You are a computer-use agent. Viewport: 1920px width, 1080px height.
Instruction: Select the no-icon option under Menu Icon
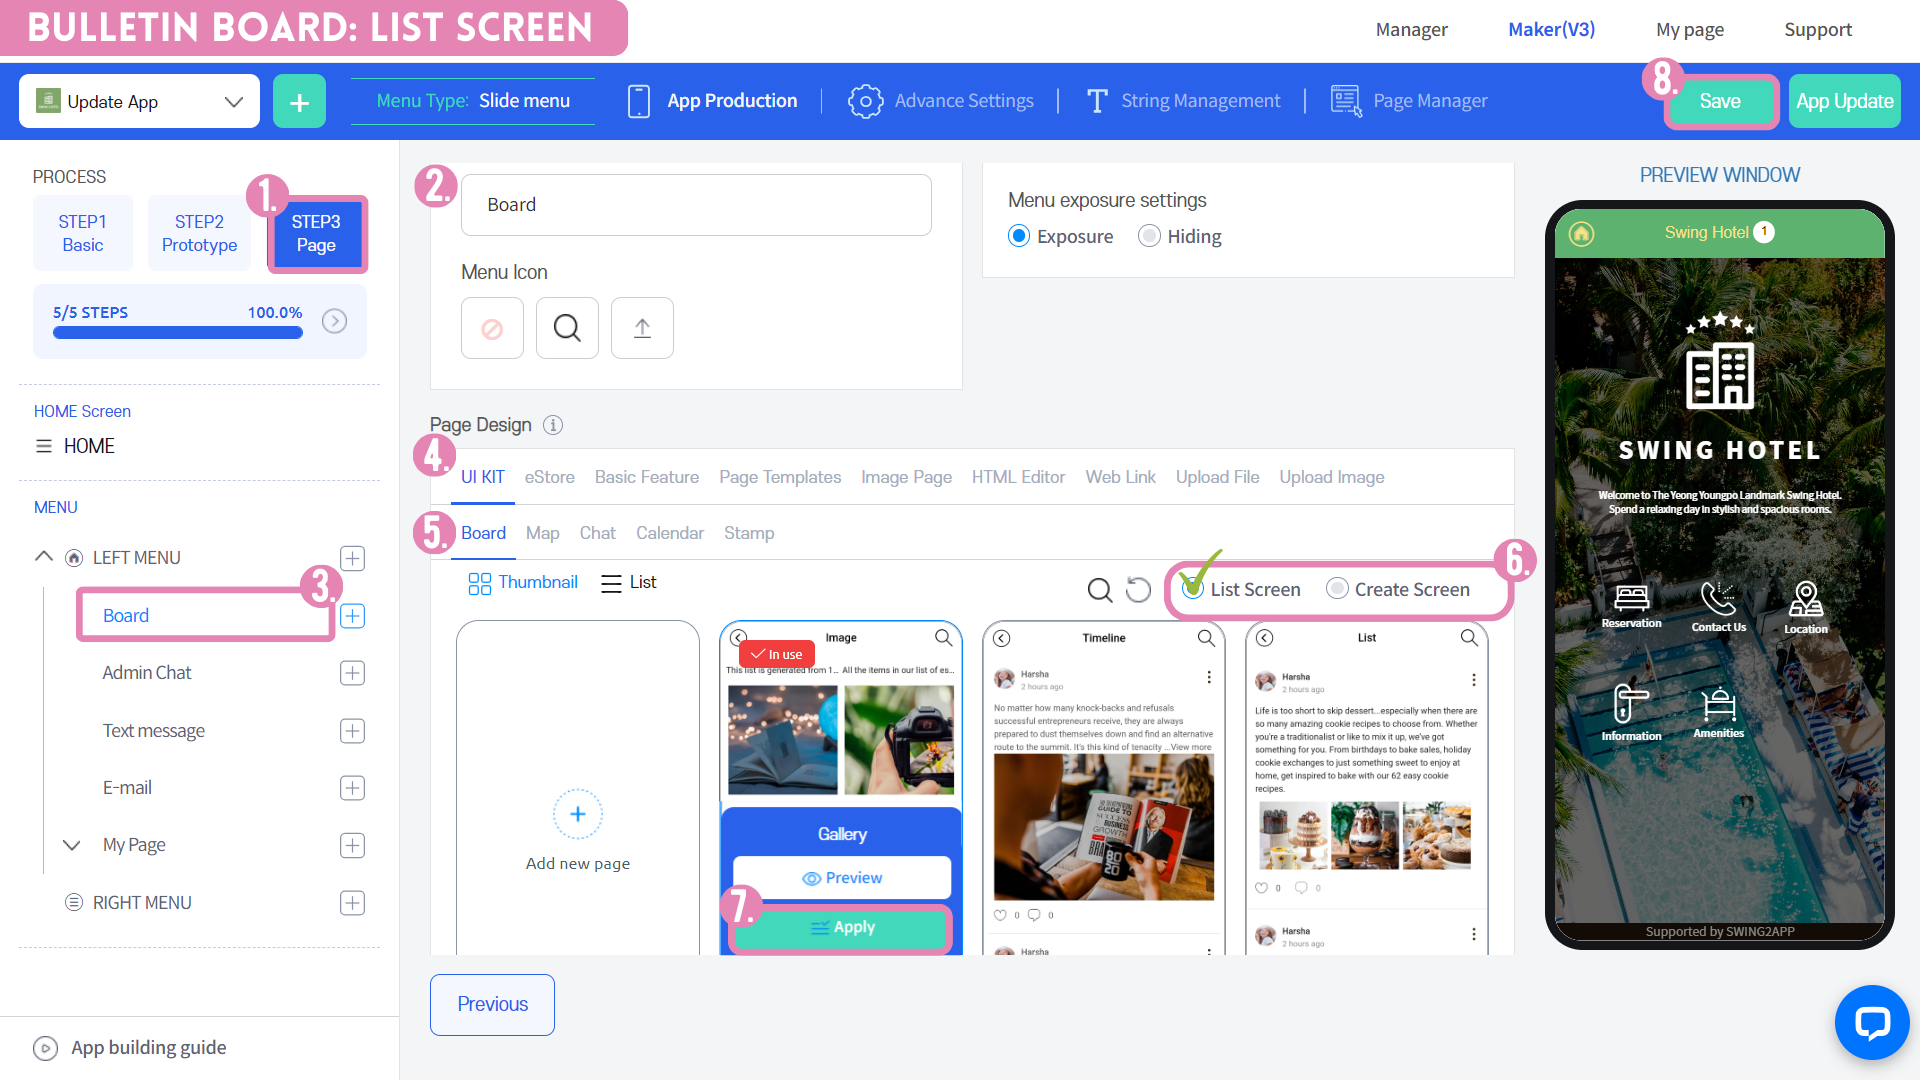[x=492, y=328]
